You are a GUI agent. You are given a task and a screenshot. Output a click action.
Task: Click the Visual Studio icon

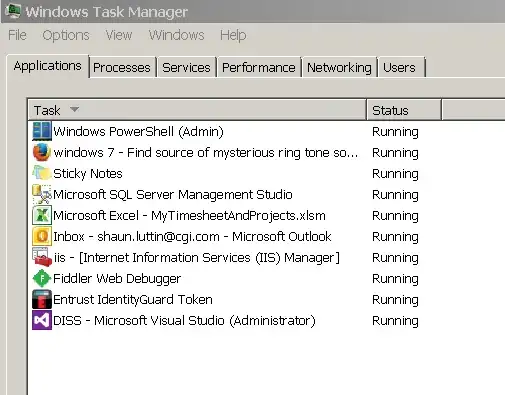click(x=42, y=320)
